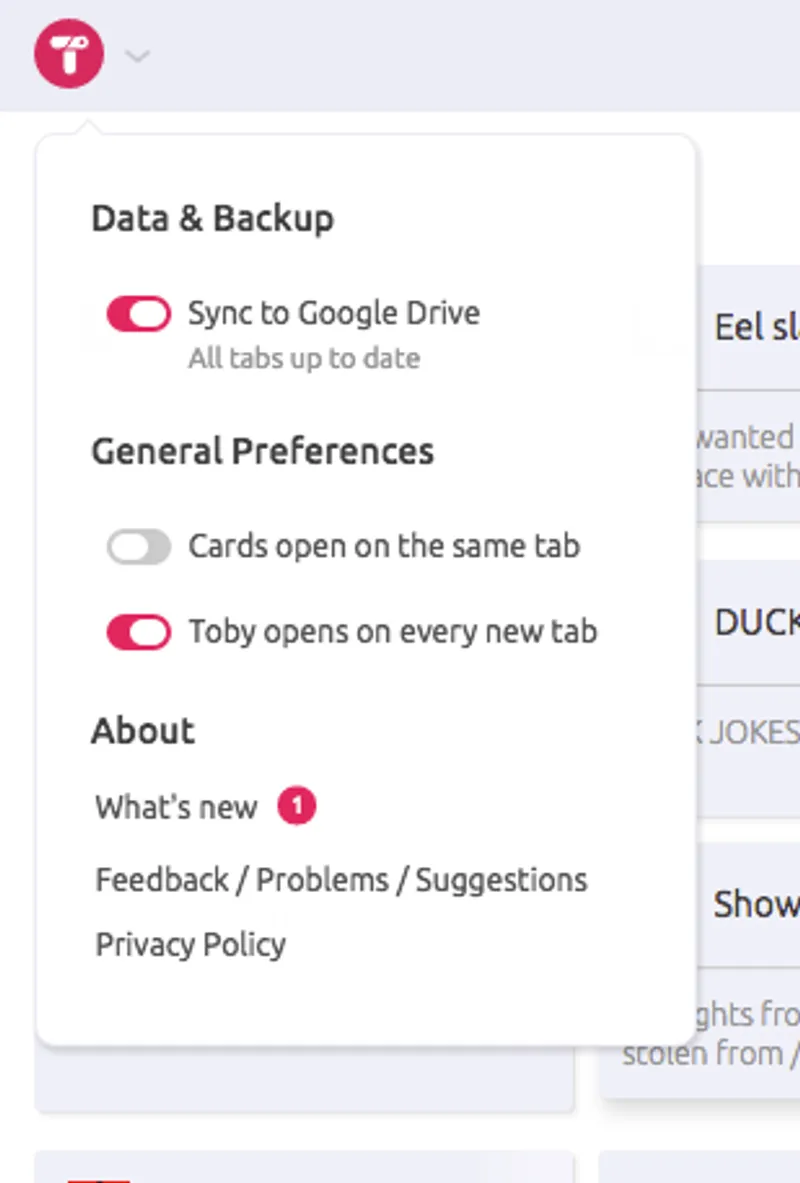Click the 'All tabs up to date' status text
800x1183 pixels.
(304, 358)
